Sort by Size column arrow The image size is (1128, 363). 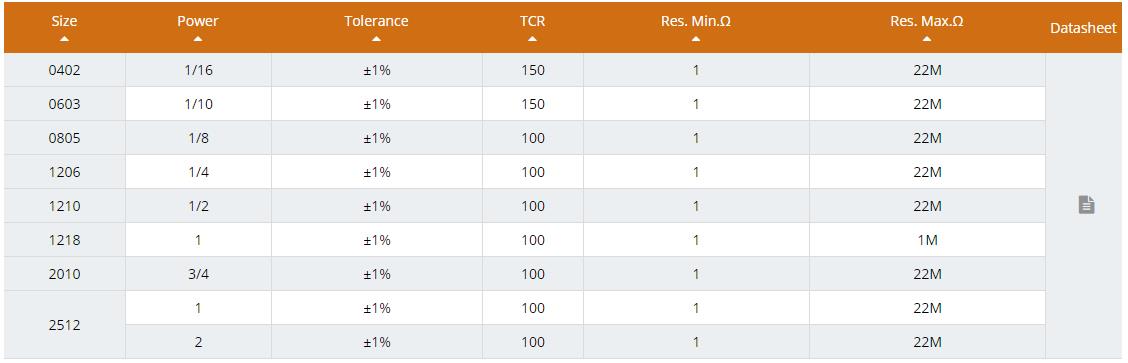[x=65, y=39]
